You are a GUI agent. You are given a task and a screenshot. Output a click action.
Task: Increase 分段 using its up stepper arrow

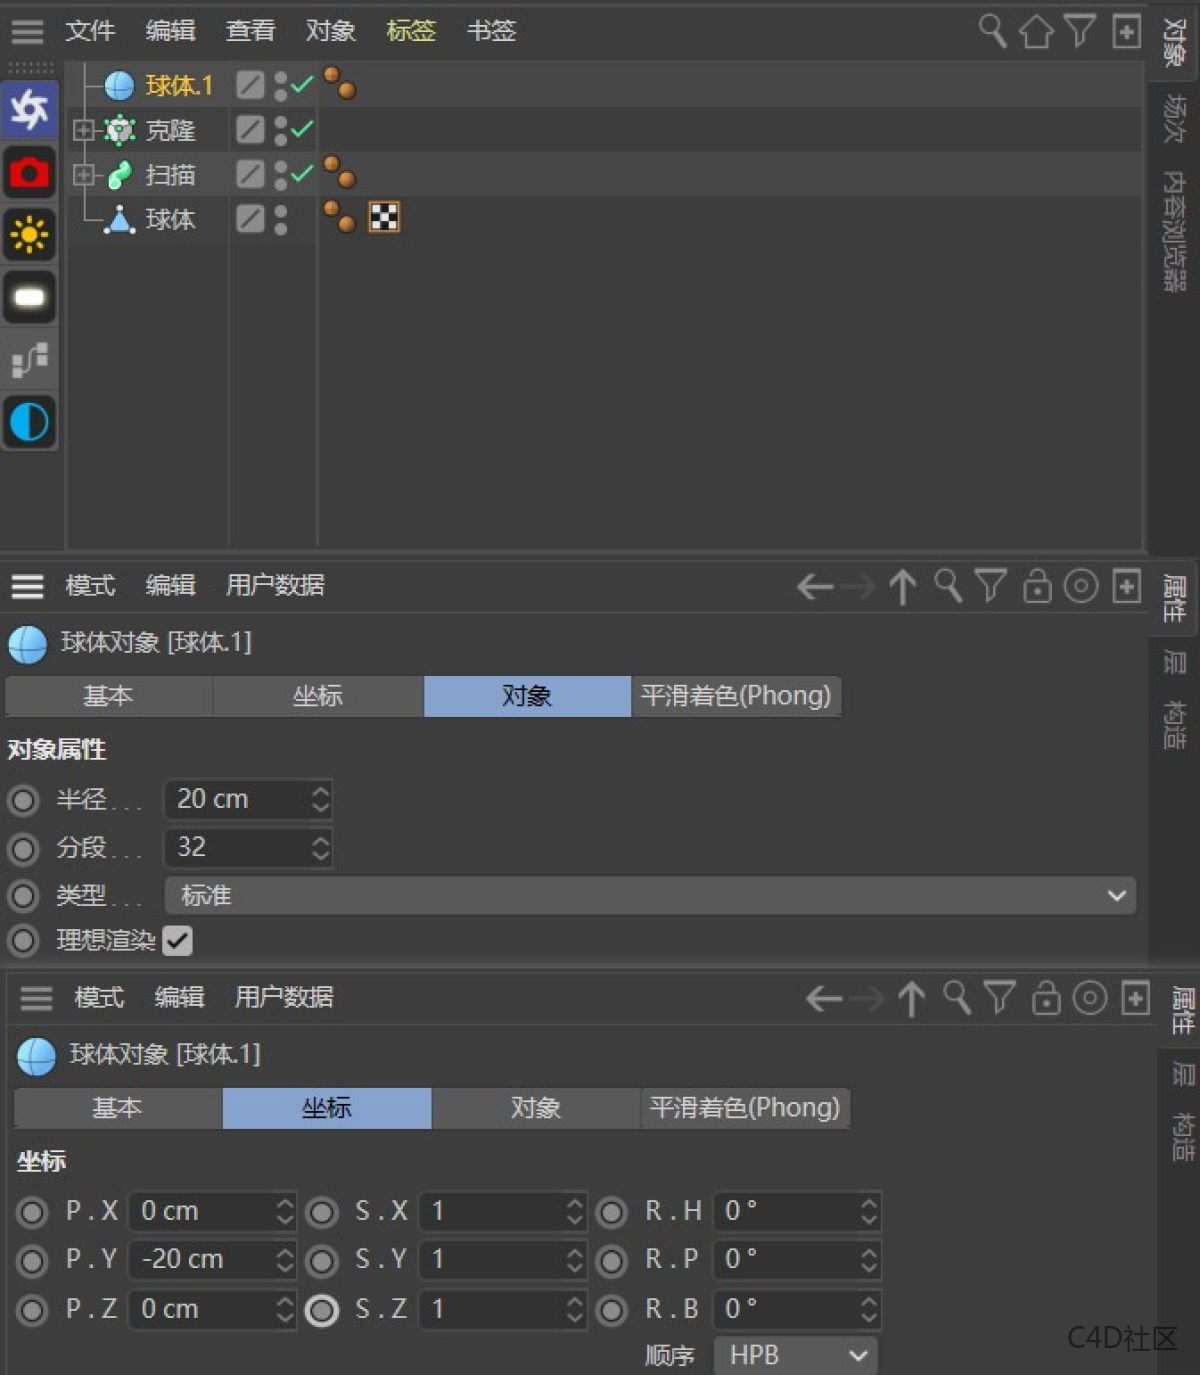[x=319, y=841]
